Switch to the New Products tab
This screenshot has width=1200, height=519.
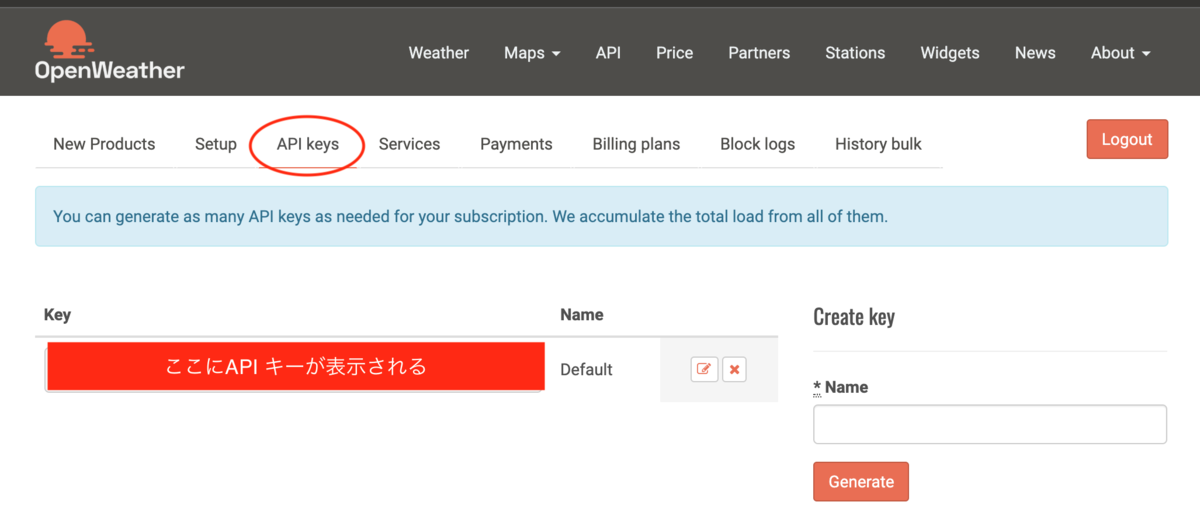pos(104,144)
